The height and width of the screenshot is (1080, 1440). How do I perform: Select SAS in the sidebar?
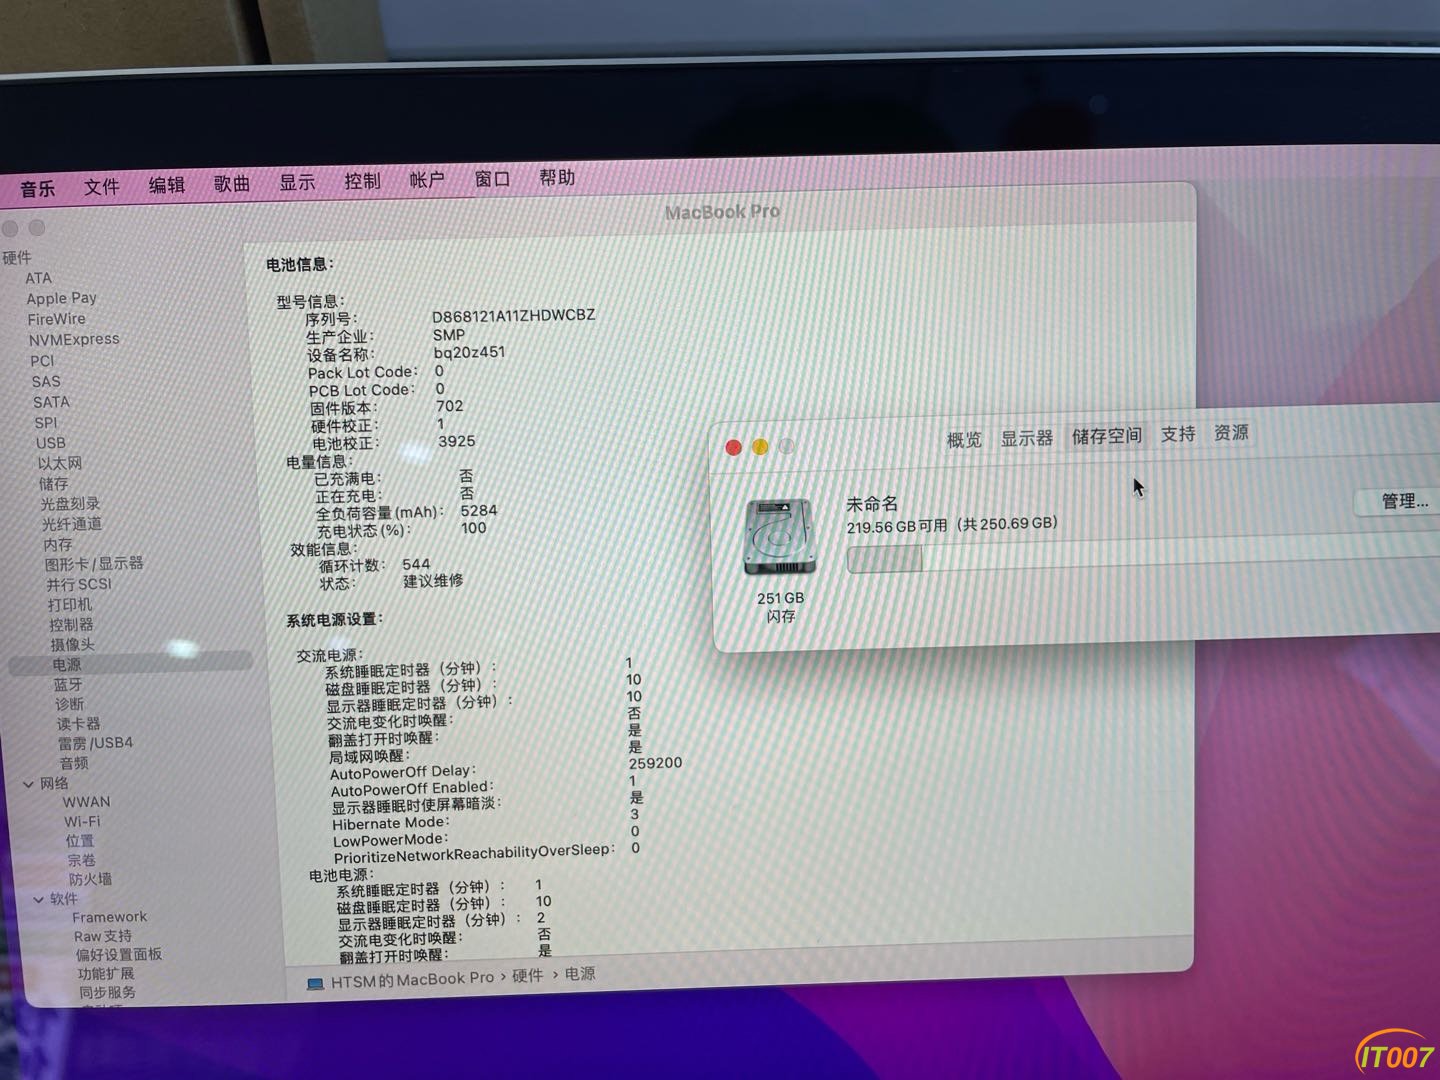[46, 381]
